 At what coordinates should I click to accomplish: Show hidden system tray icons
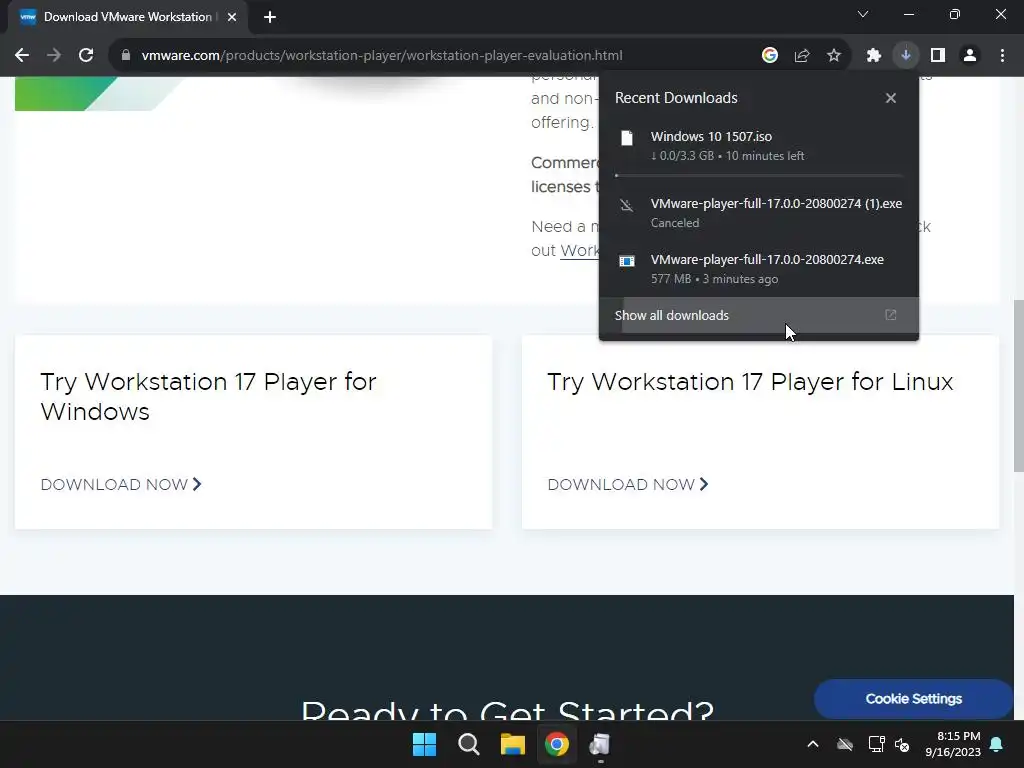tap(813, 744)
